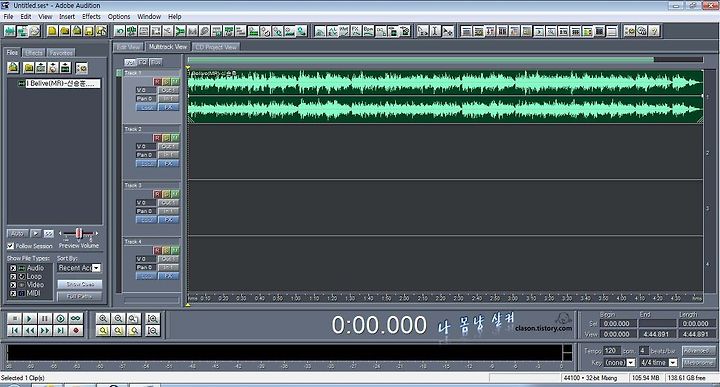Click Save Session icon in toolbar
Screen dimensions: 720x387
pos(89,31)
